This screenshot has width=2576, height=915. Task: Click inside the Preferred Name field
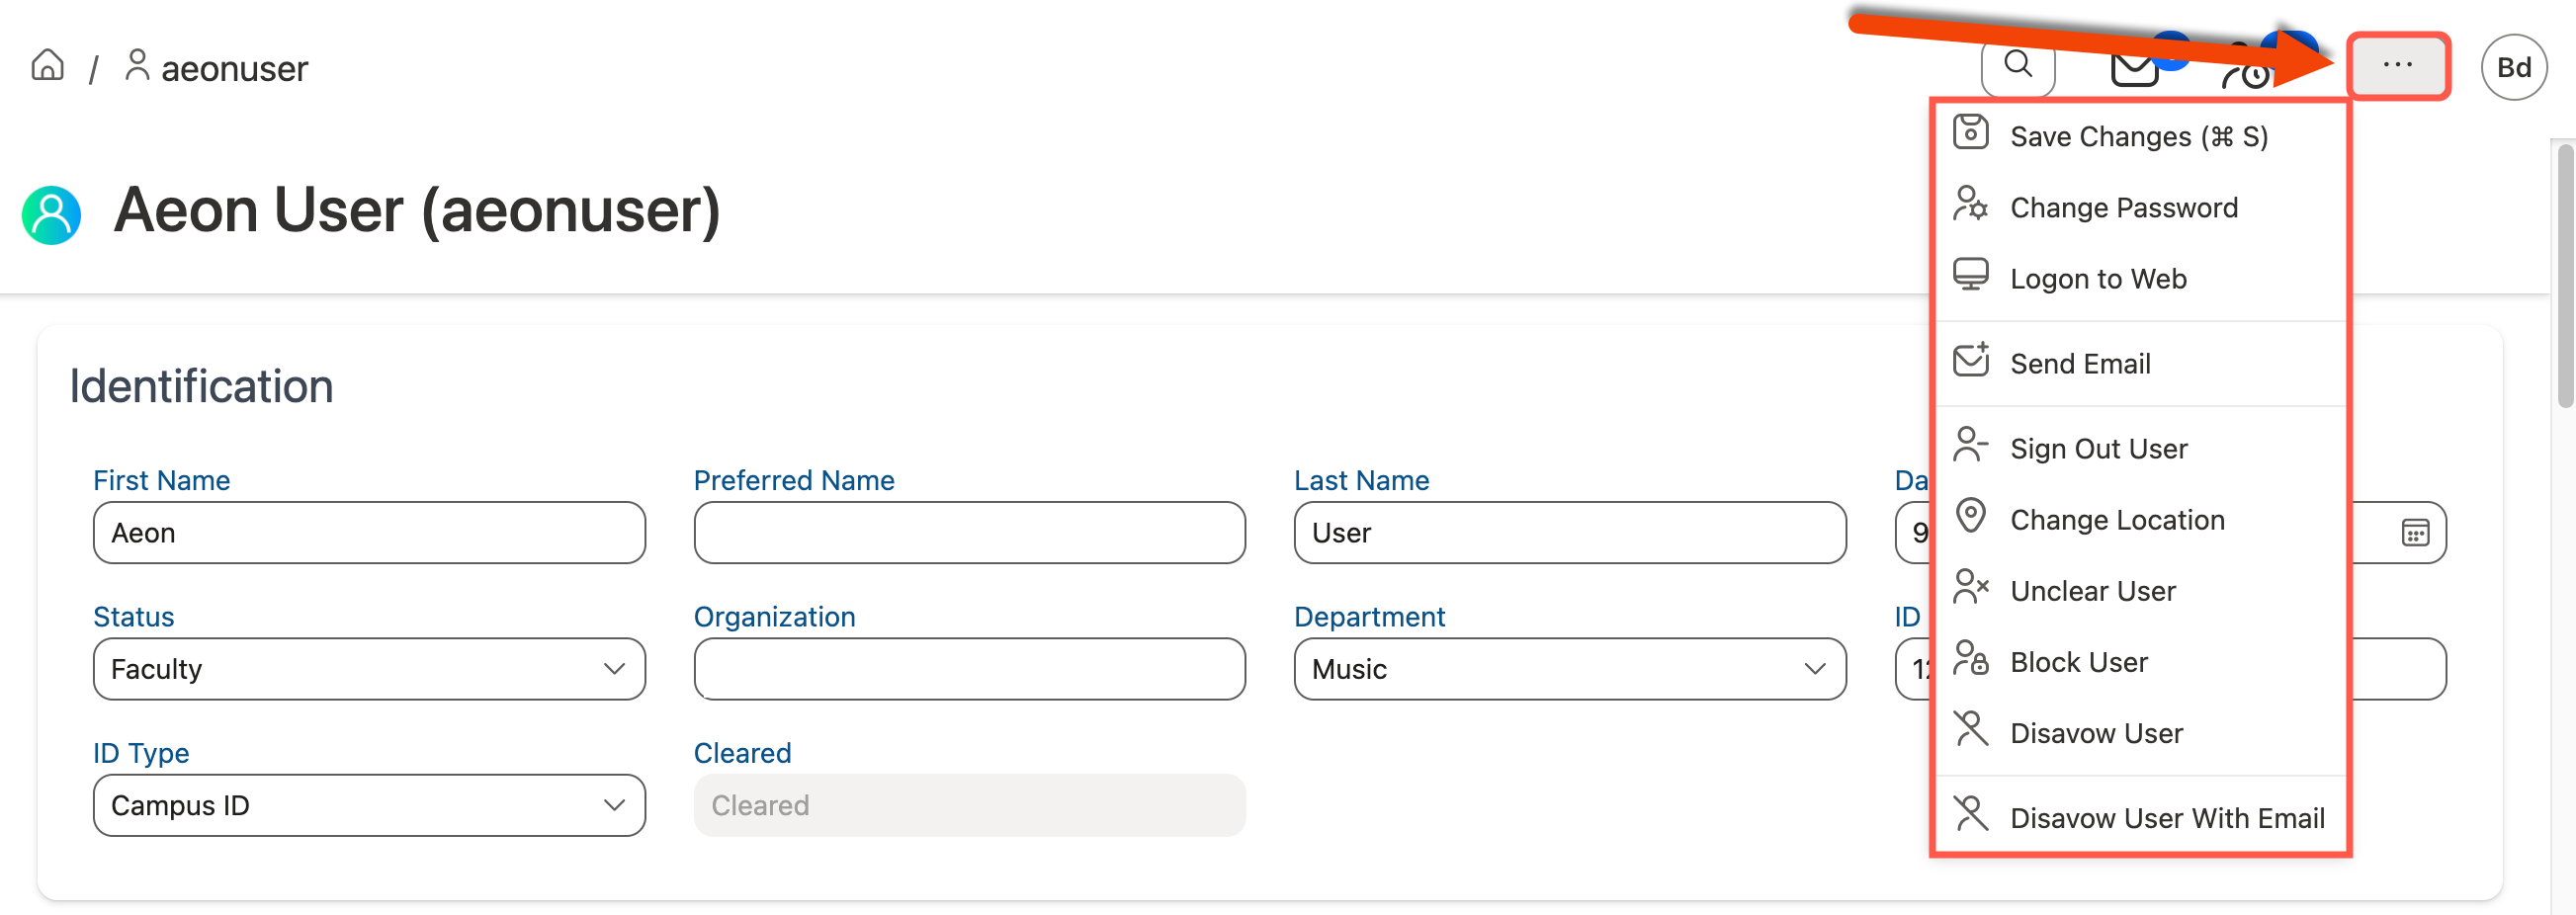pos(968,533)
